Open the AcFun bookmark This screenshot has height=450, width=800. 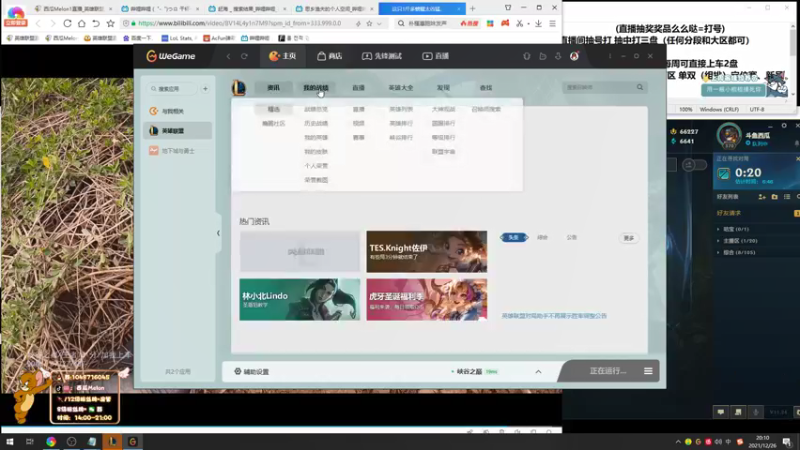click(219, 38)
